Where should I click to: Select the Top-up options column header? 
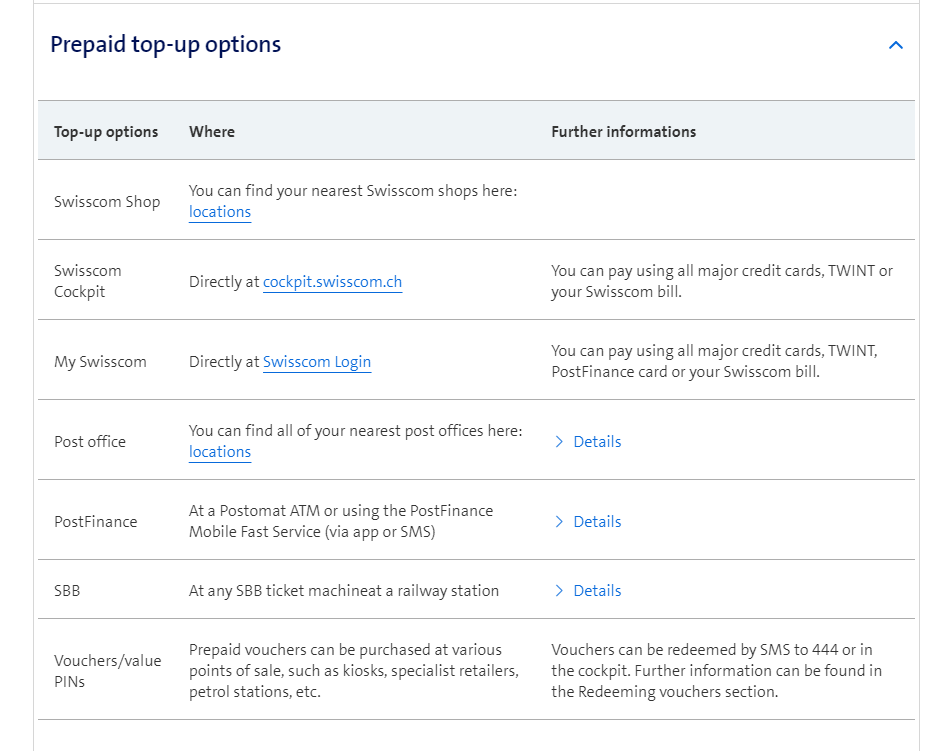point(106,132)
